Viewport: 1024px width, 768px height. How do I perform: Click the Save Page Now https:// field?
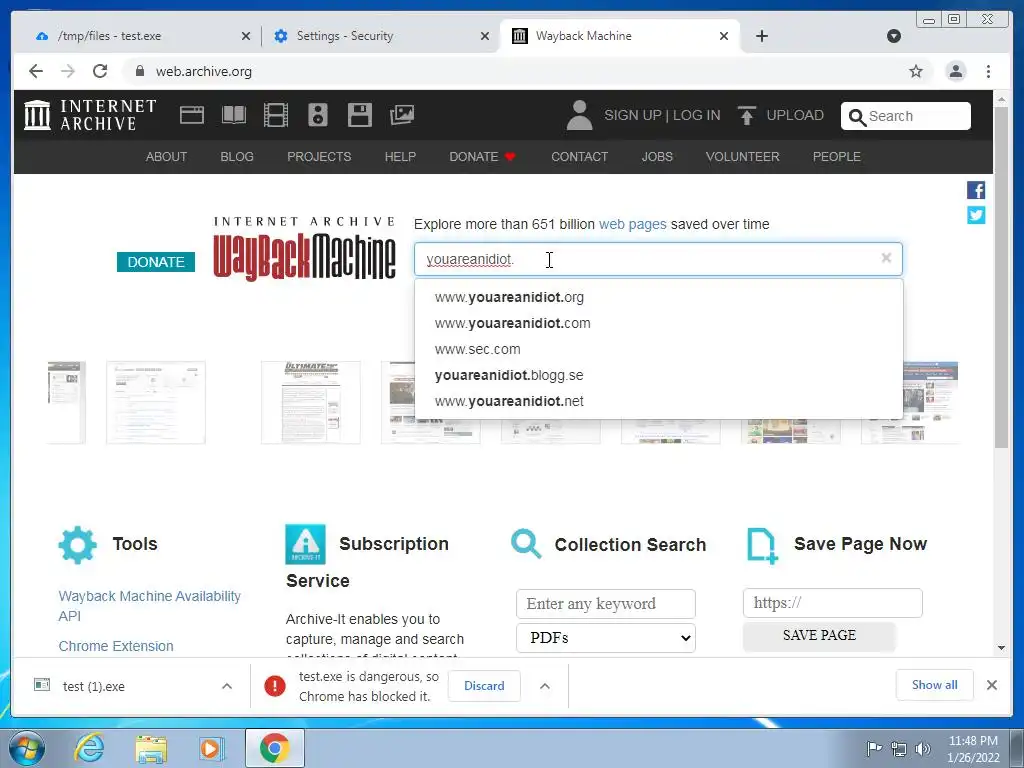pos(833,603)
